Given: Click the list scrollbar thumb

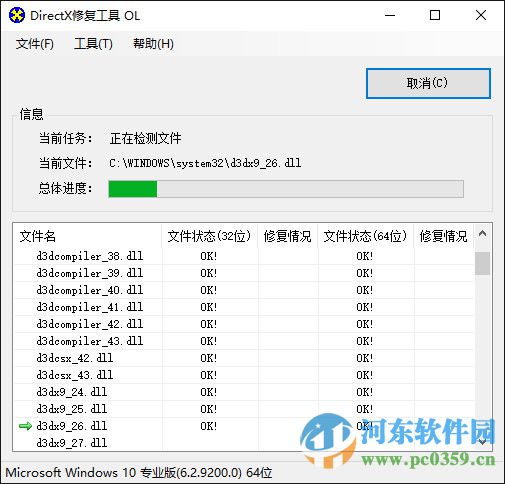Looking at the screenshot, I should point(482,263).
